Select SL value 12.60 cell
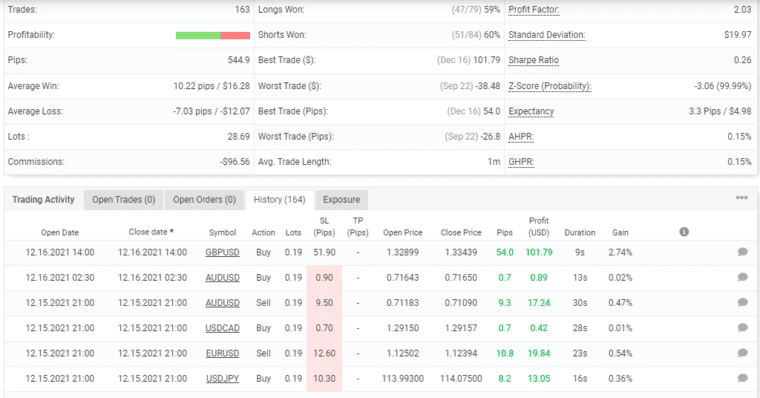The image size is (760, 398). 324,353
